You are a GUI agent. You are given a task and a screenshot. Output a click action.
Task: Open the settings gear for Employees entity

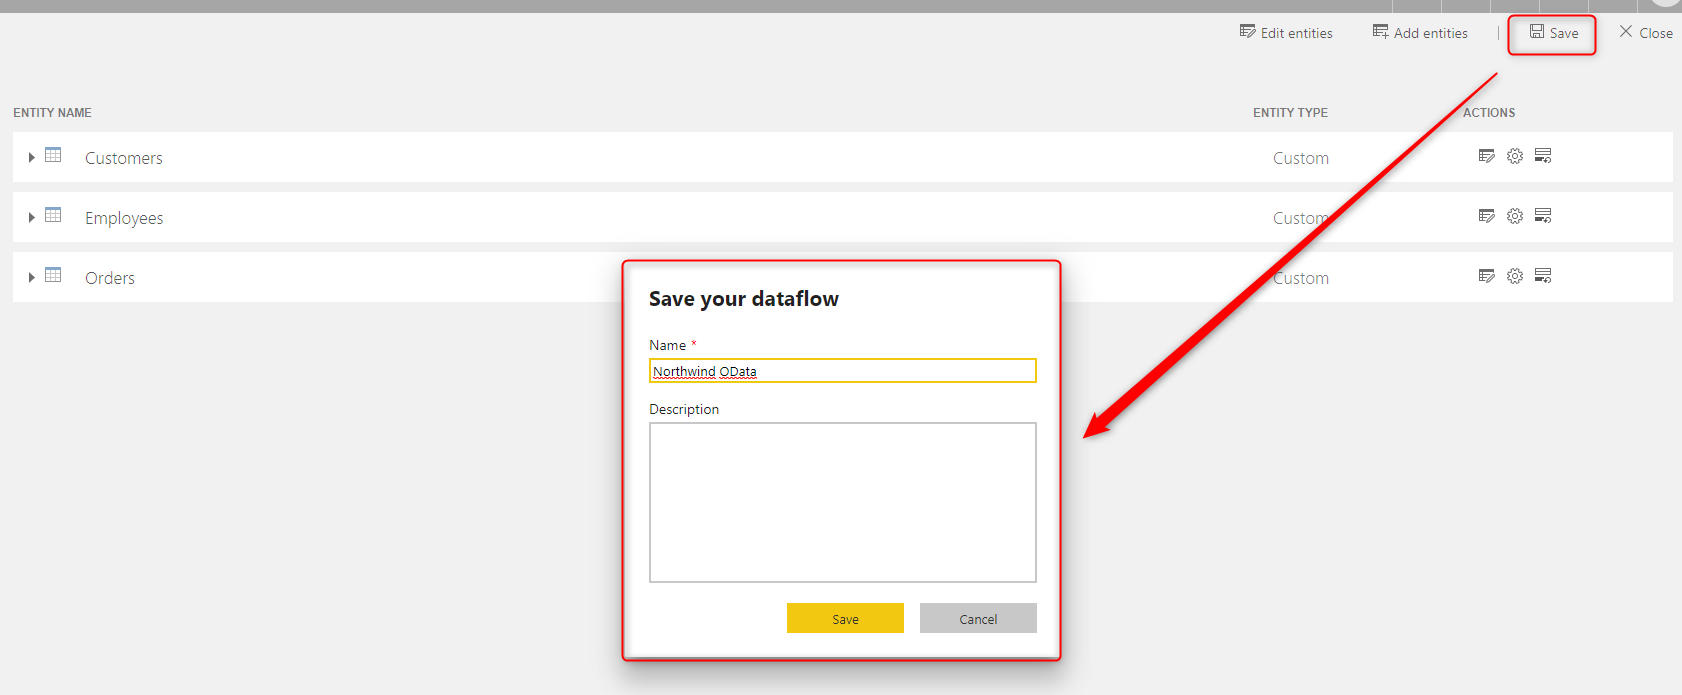click(1515, 216)
